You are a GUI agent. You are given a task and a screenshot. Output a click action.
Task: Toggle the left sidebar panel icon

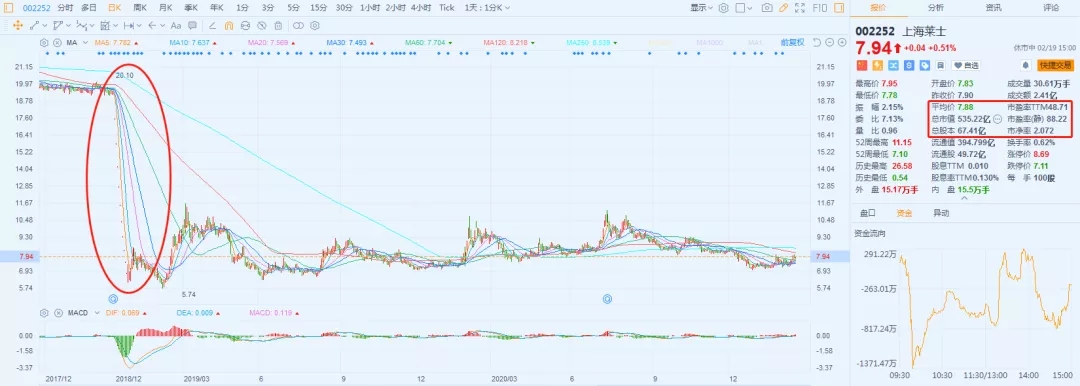click(x=8, y=8)
